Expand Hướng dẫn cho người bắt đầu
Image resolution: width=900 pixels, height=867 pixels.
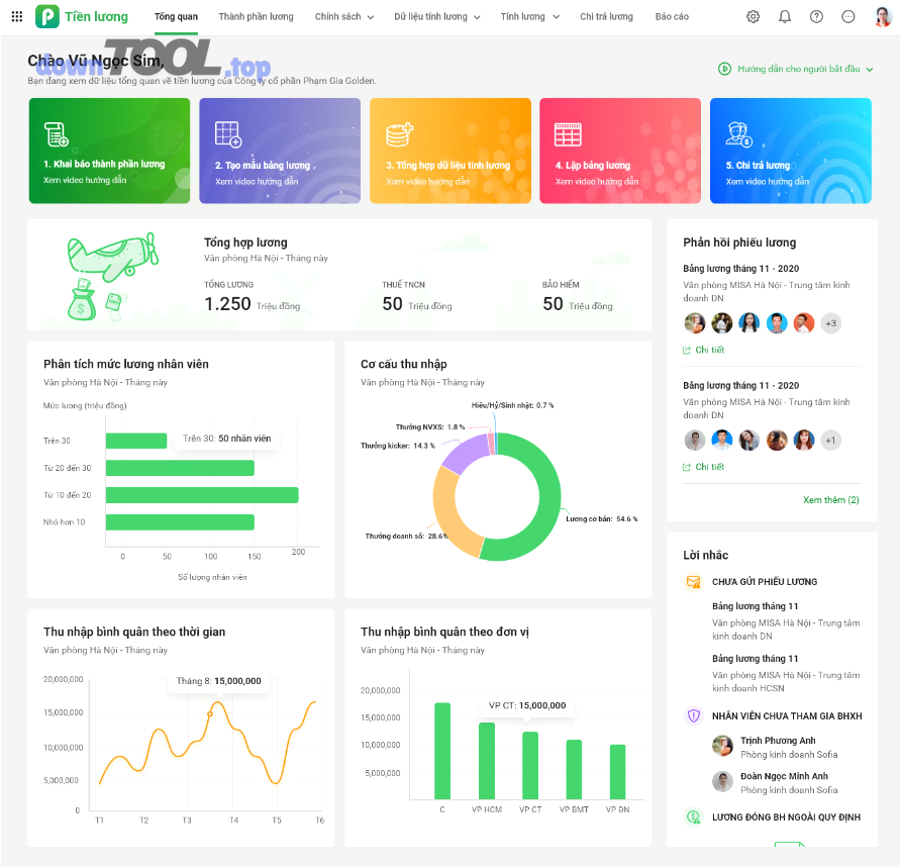click(x=796, y=69)
